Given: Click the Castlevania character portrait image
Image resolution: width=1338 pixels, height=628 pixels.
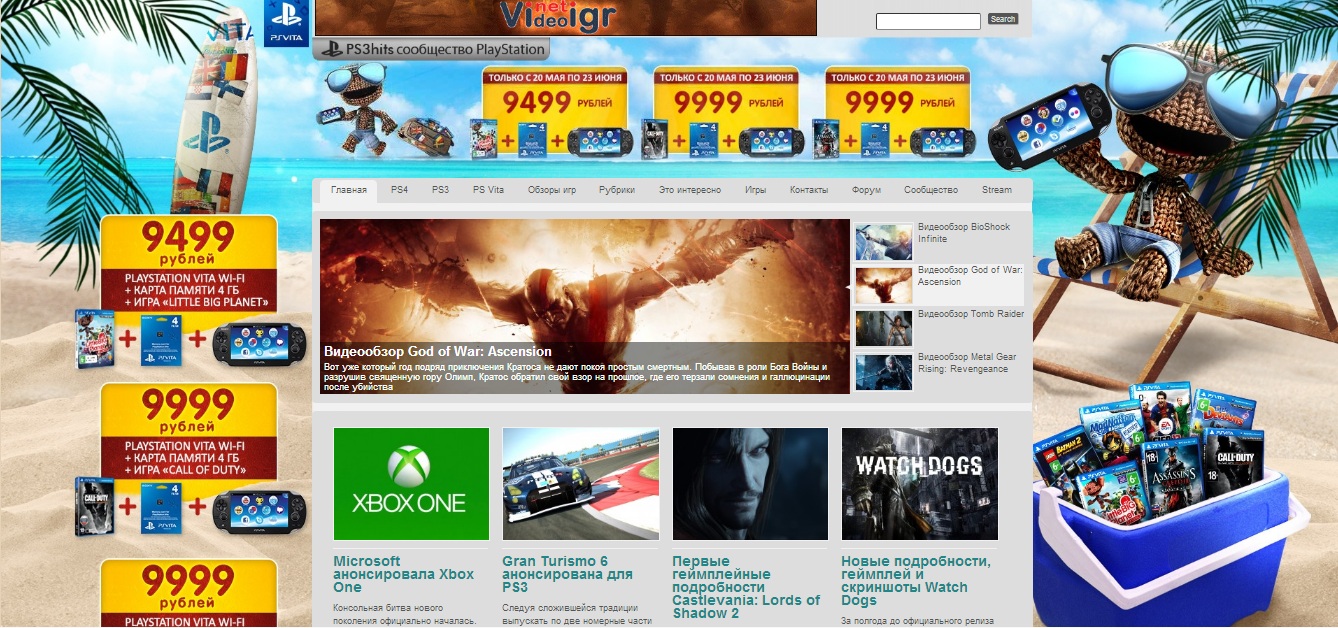Looking at the screenshot, I should coord(750,484).
